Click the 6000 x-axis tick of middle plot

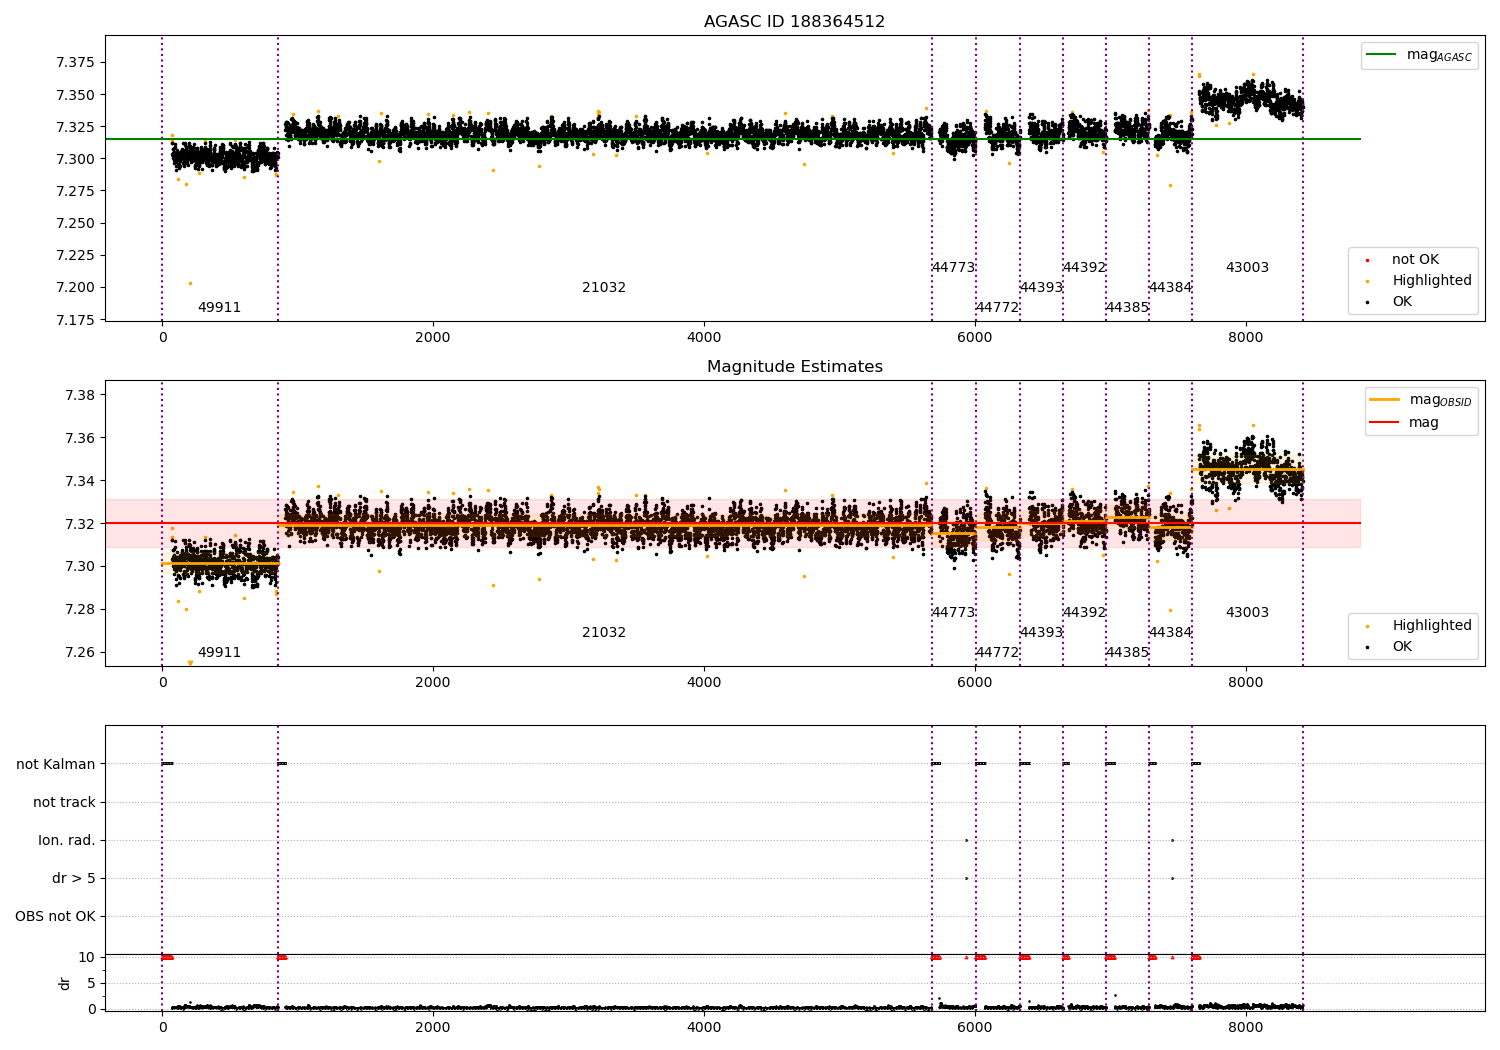click(x=975, y=683)
